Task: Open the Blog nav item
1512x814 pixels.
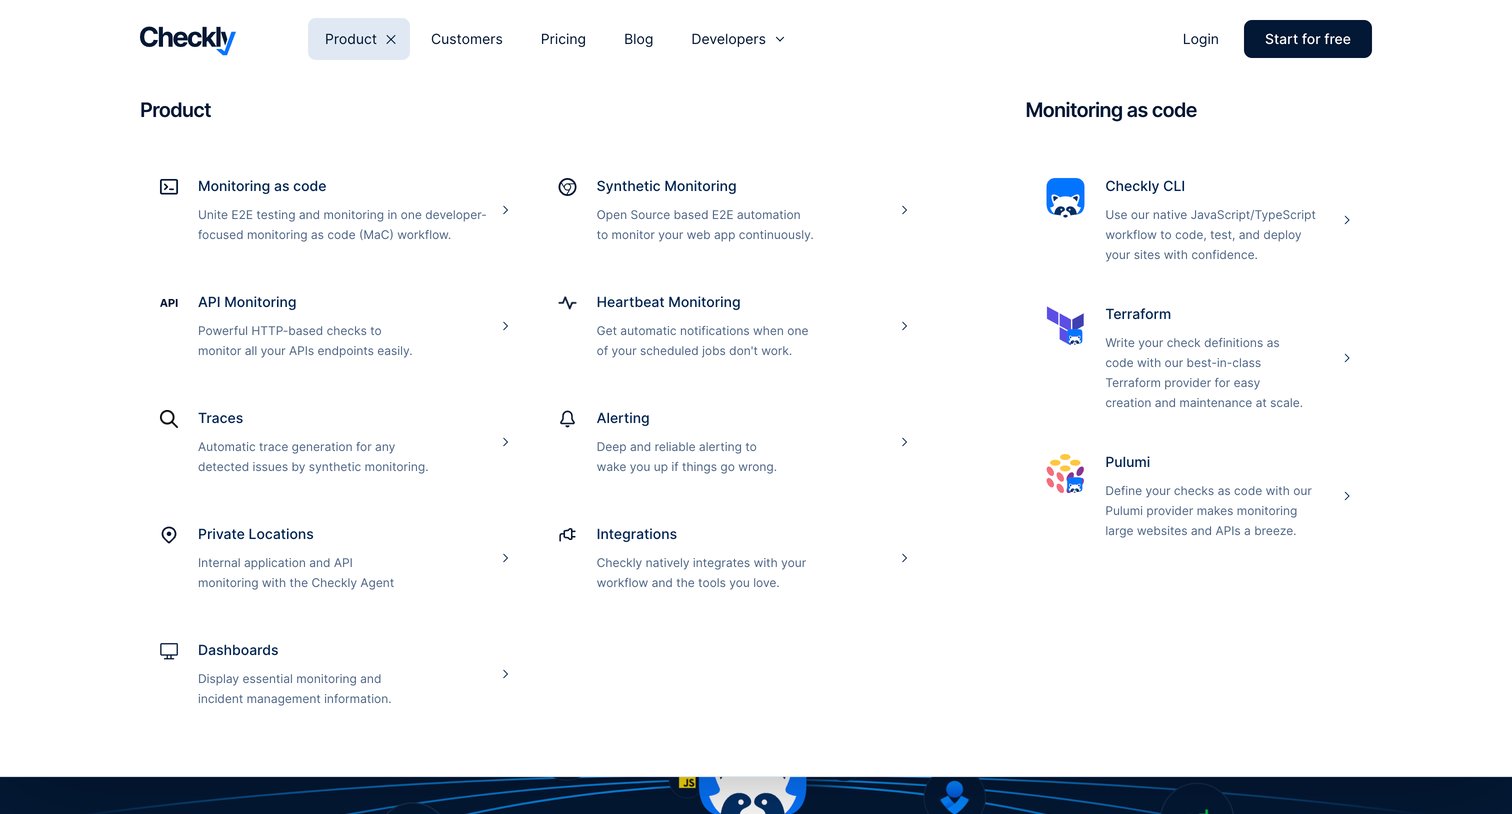Action: point(638,39)
